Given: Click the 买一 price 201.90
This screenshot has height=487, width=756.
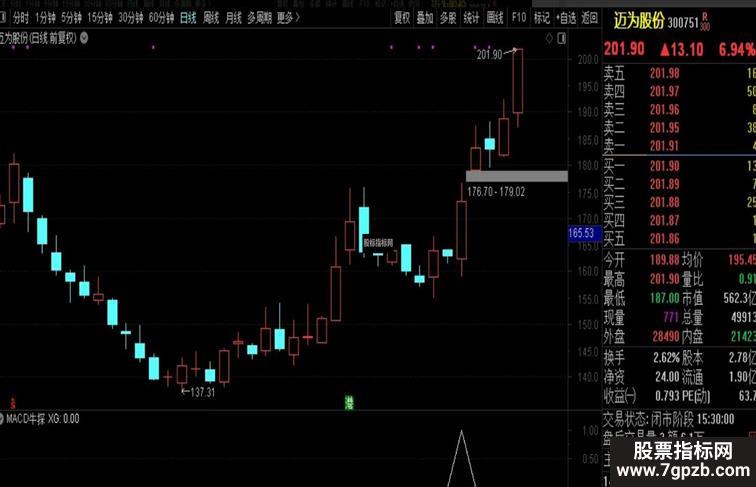Looking at the screenshot, I should (664, 166).
